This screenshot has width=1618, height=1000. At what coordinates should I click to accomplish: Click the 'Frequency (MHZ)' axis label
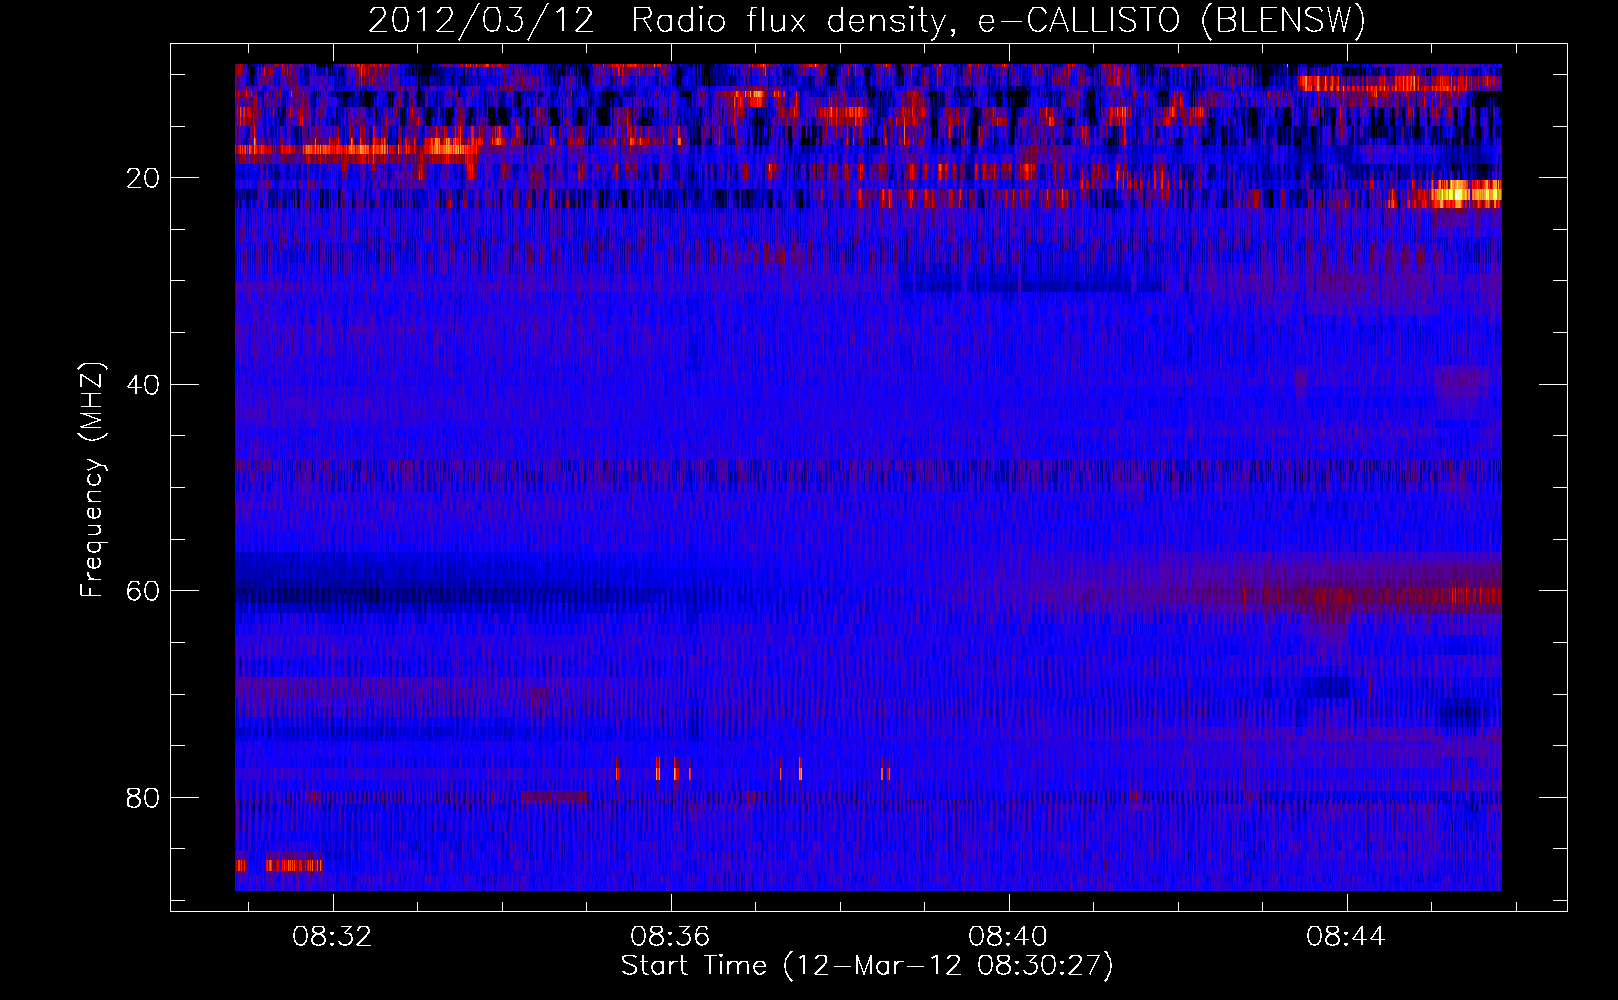click(92, 479)
